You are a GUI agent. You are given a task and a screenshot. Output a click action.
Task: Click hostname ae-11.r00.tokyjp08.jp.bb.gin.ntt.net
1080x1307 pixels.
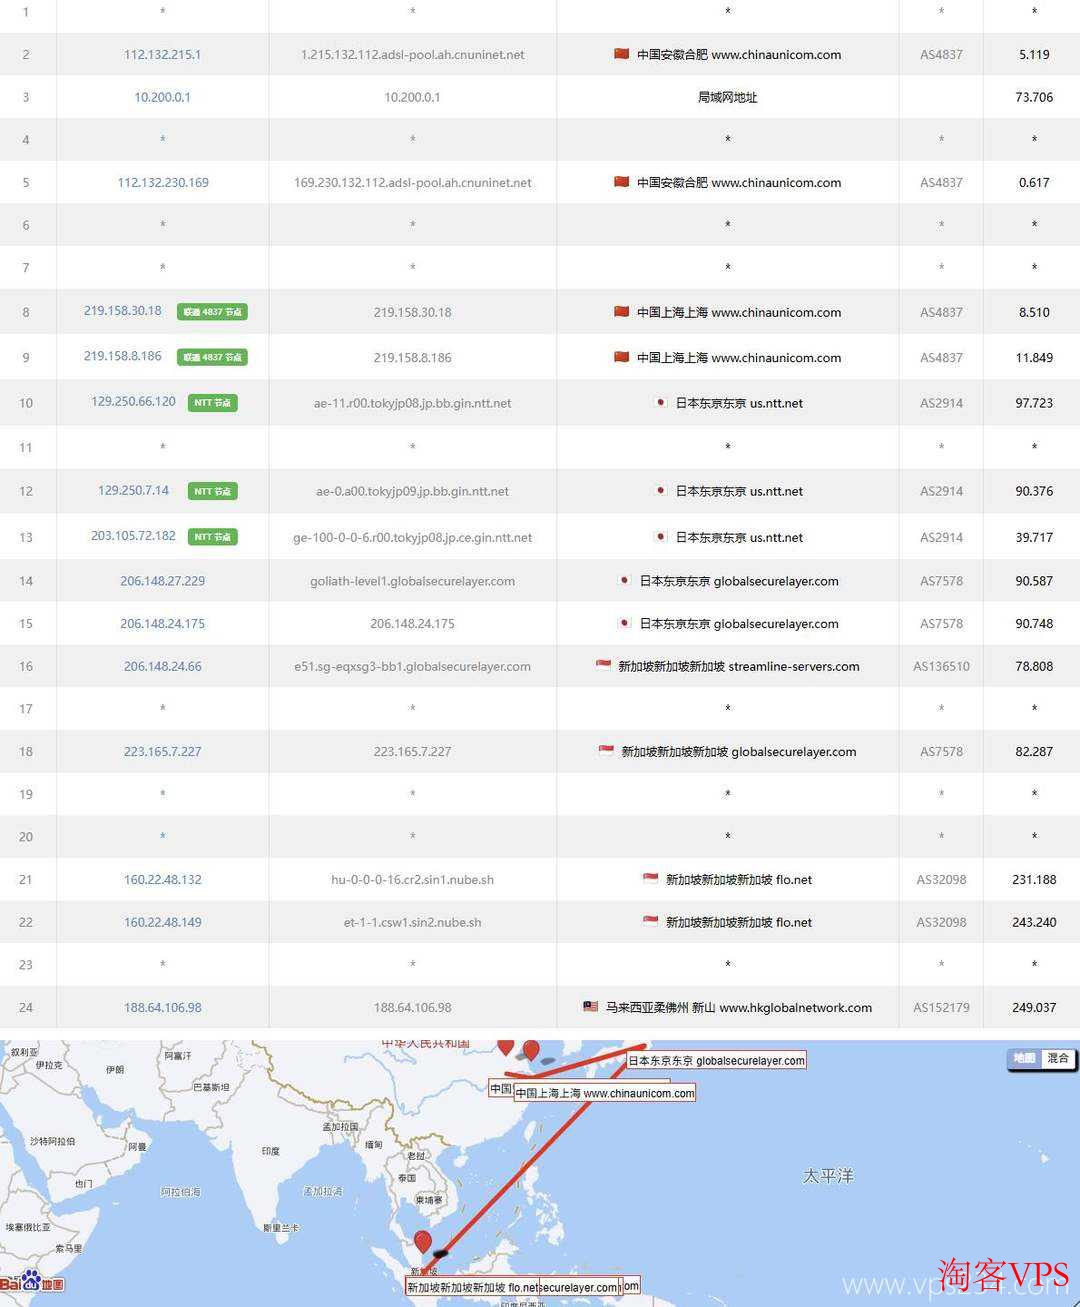click(412, 403)
